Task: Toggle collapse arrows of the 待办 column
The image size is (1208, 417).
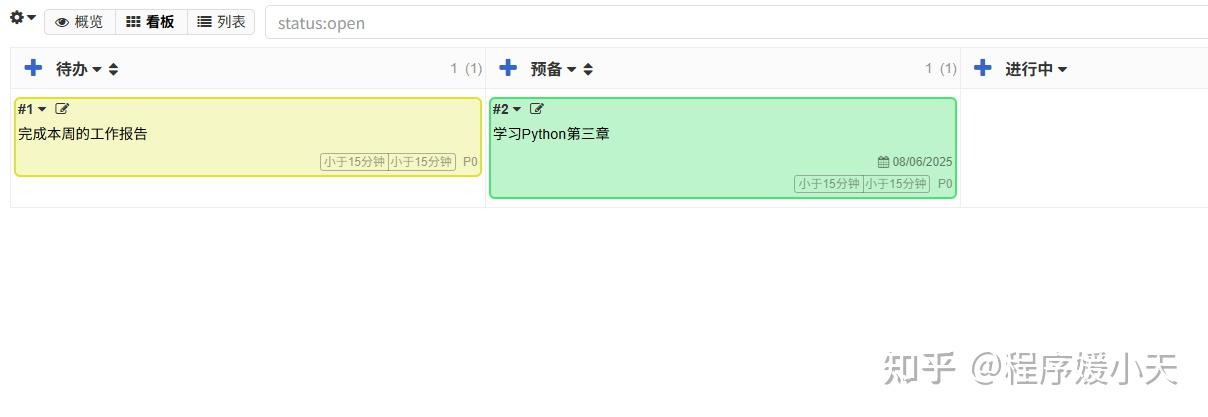Action: coord(113,69)
